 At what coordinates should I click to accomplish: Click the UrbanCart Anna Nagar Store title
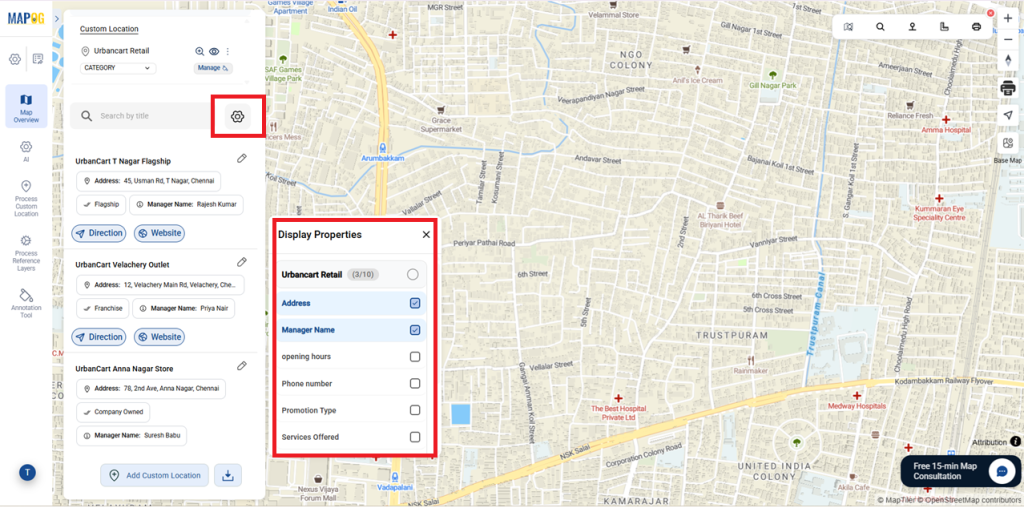tap(124, 369)
